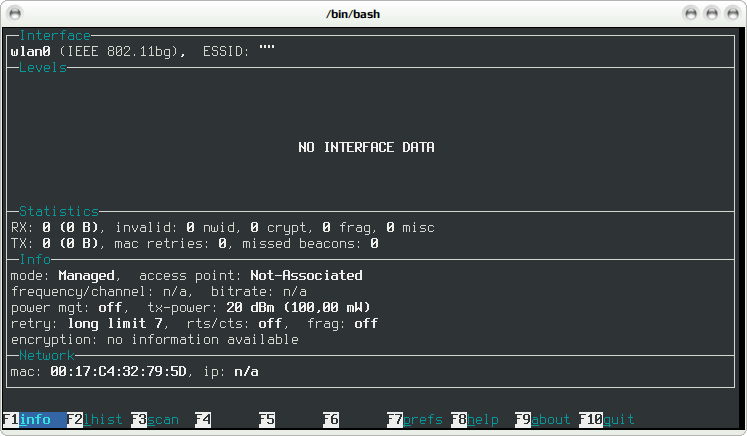Click the Managed mode value
The height and width of the screenshot is (436, 747).
click(86, 276)
